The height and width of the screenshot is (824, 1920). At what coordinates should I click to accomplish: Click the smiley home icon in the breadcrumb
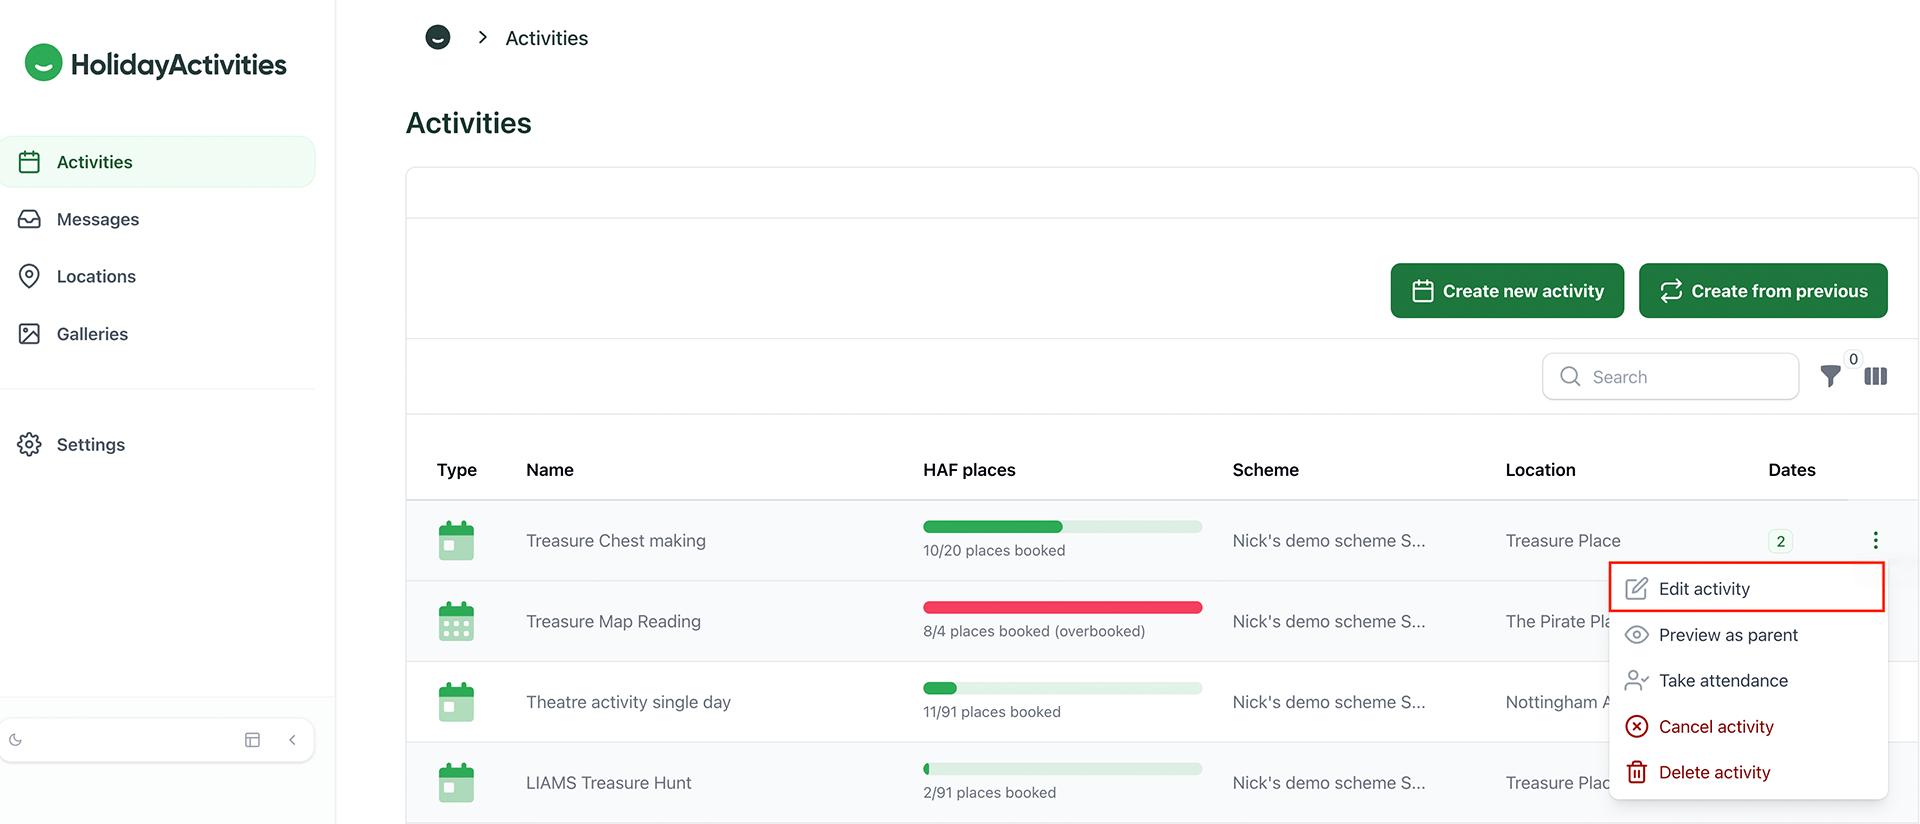438,37
